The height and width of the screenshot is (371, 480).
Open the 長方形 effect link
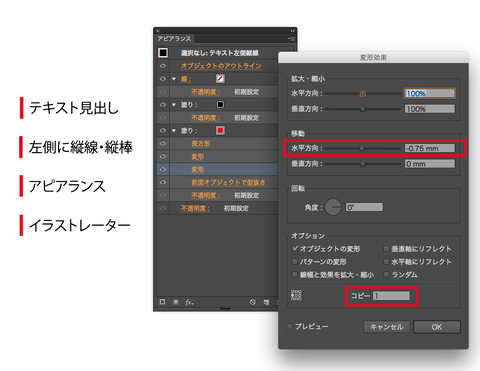tap(201, 144)
